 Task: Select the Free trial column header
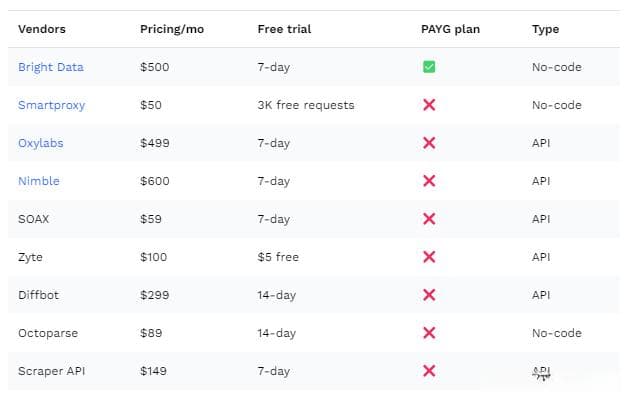pyautogui.click(x=284, y=29)
